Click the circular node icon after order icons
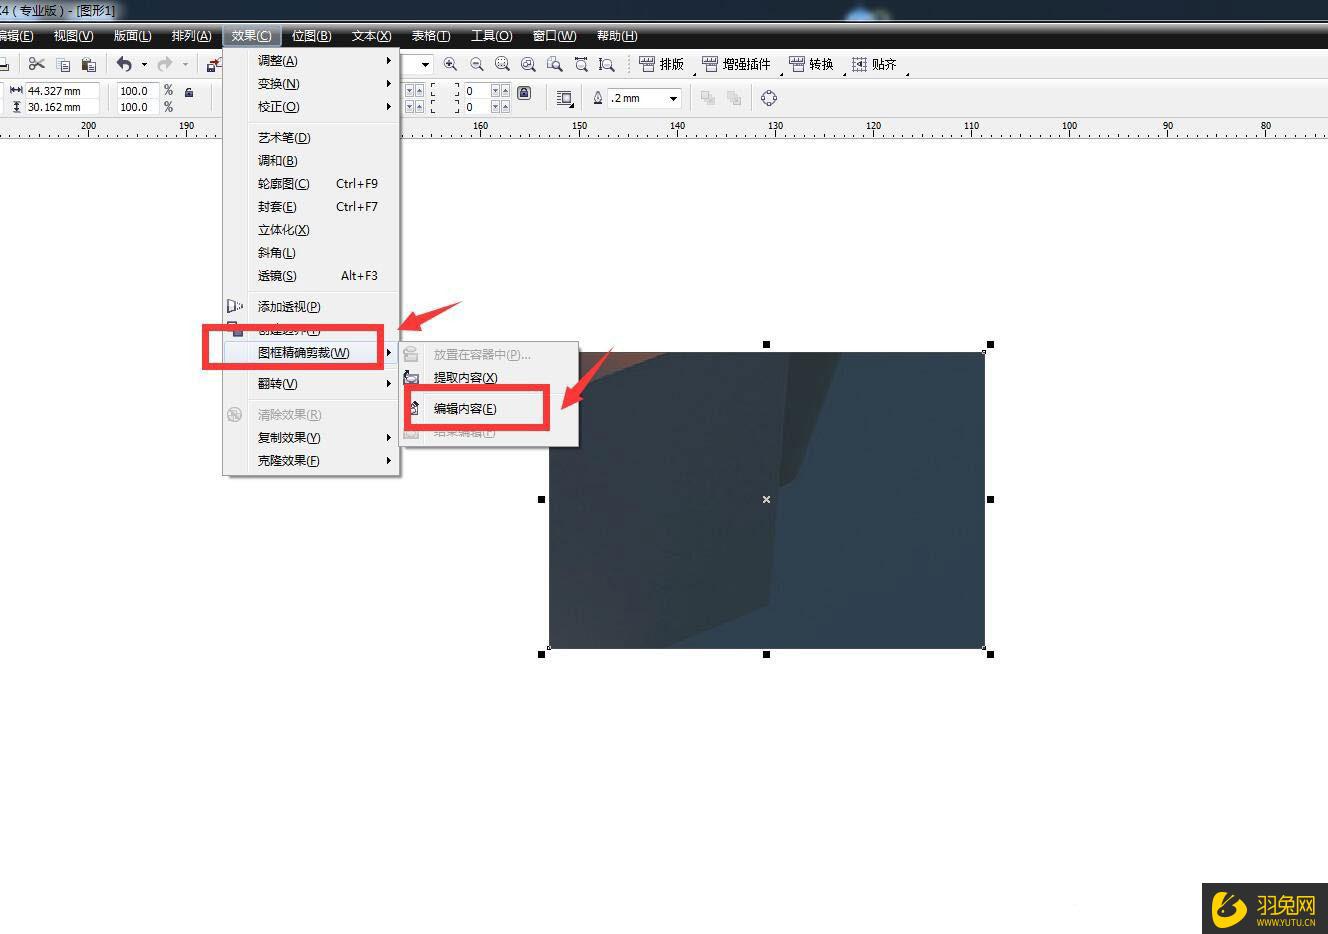 point(769,98)
